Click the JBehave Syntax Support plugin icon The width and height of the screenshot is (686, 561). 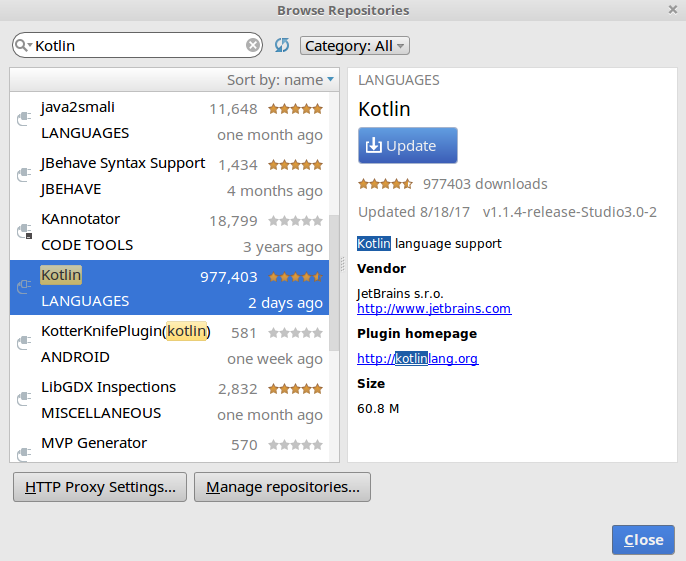(x=24, y=175)
